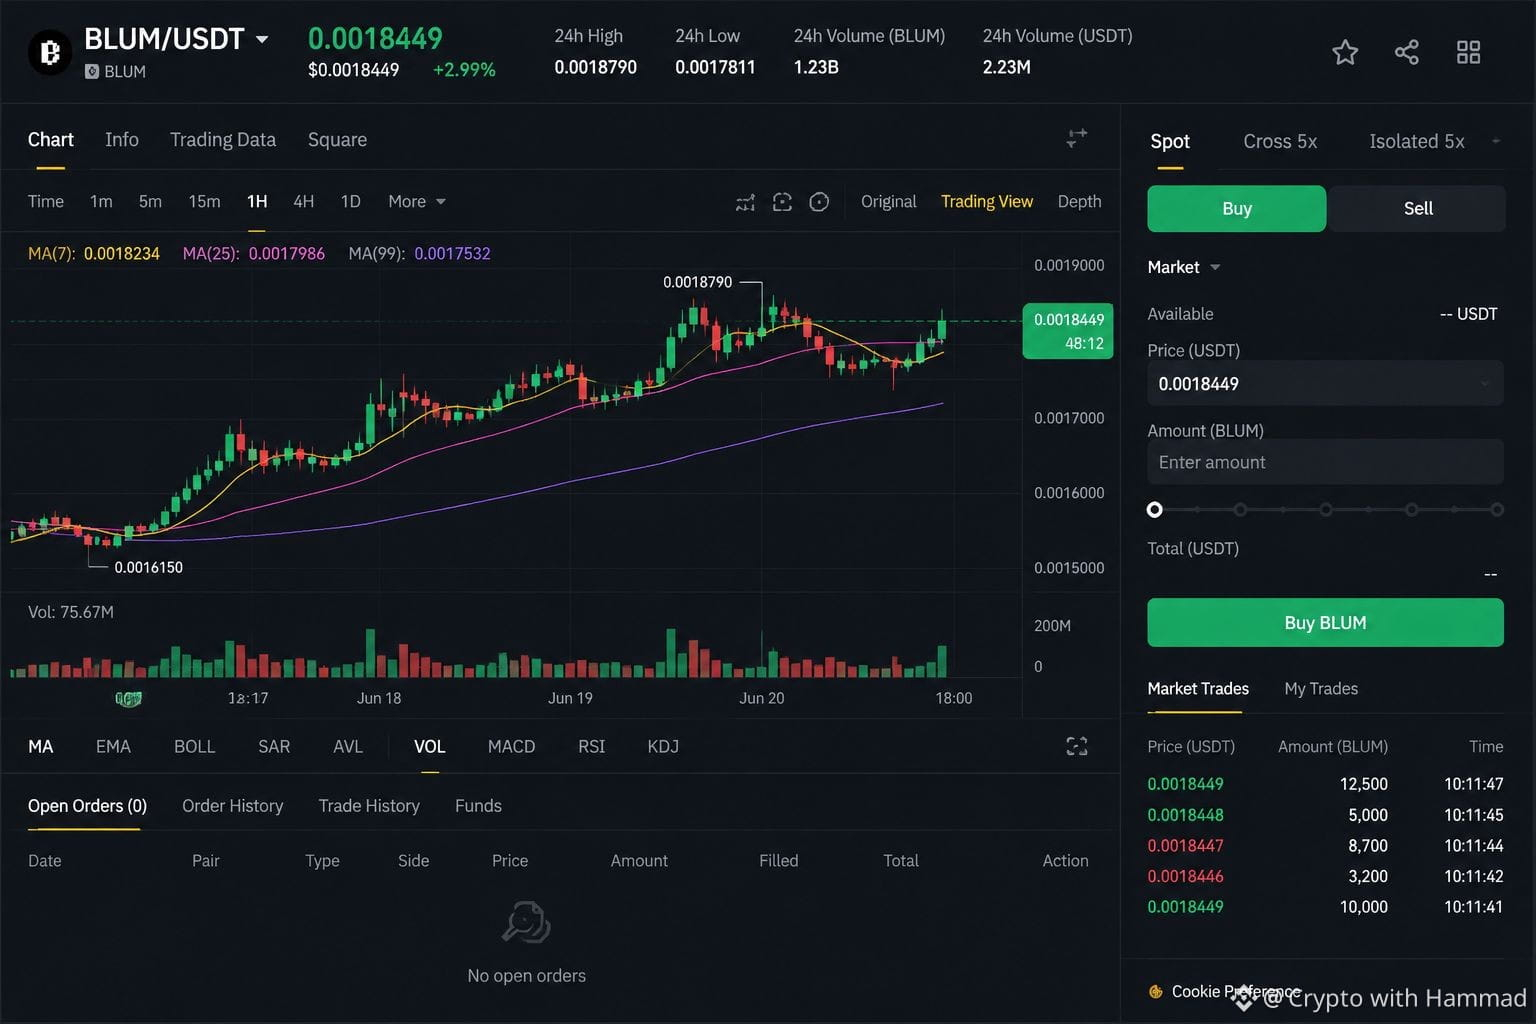This screenshot has height=1024, width=1536.
Task: Select the Sell side toggle
Action: tap(1417, 208)
